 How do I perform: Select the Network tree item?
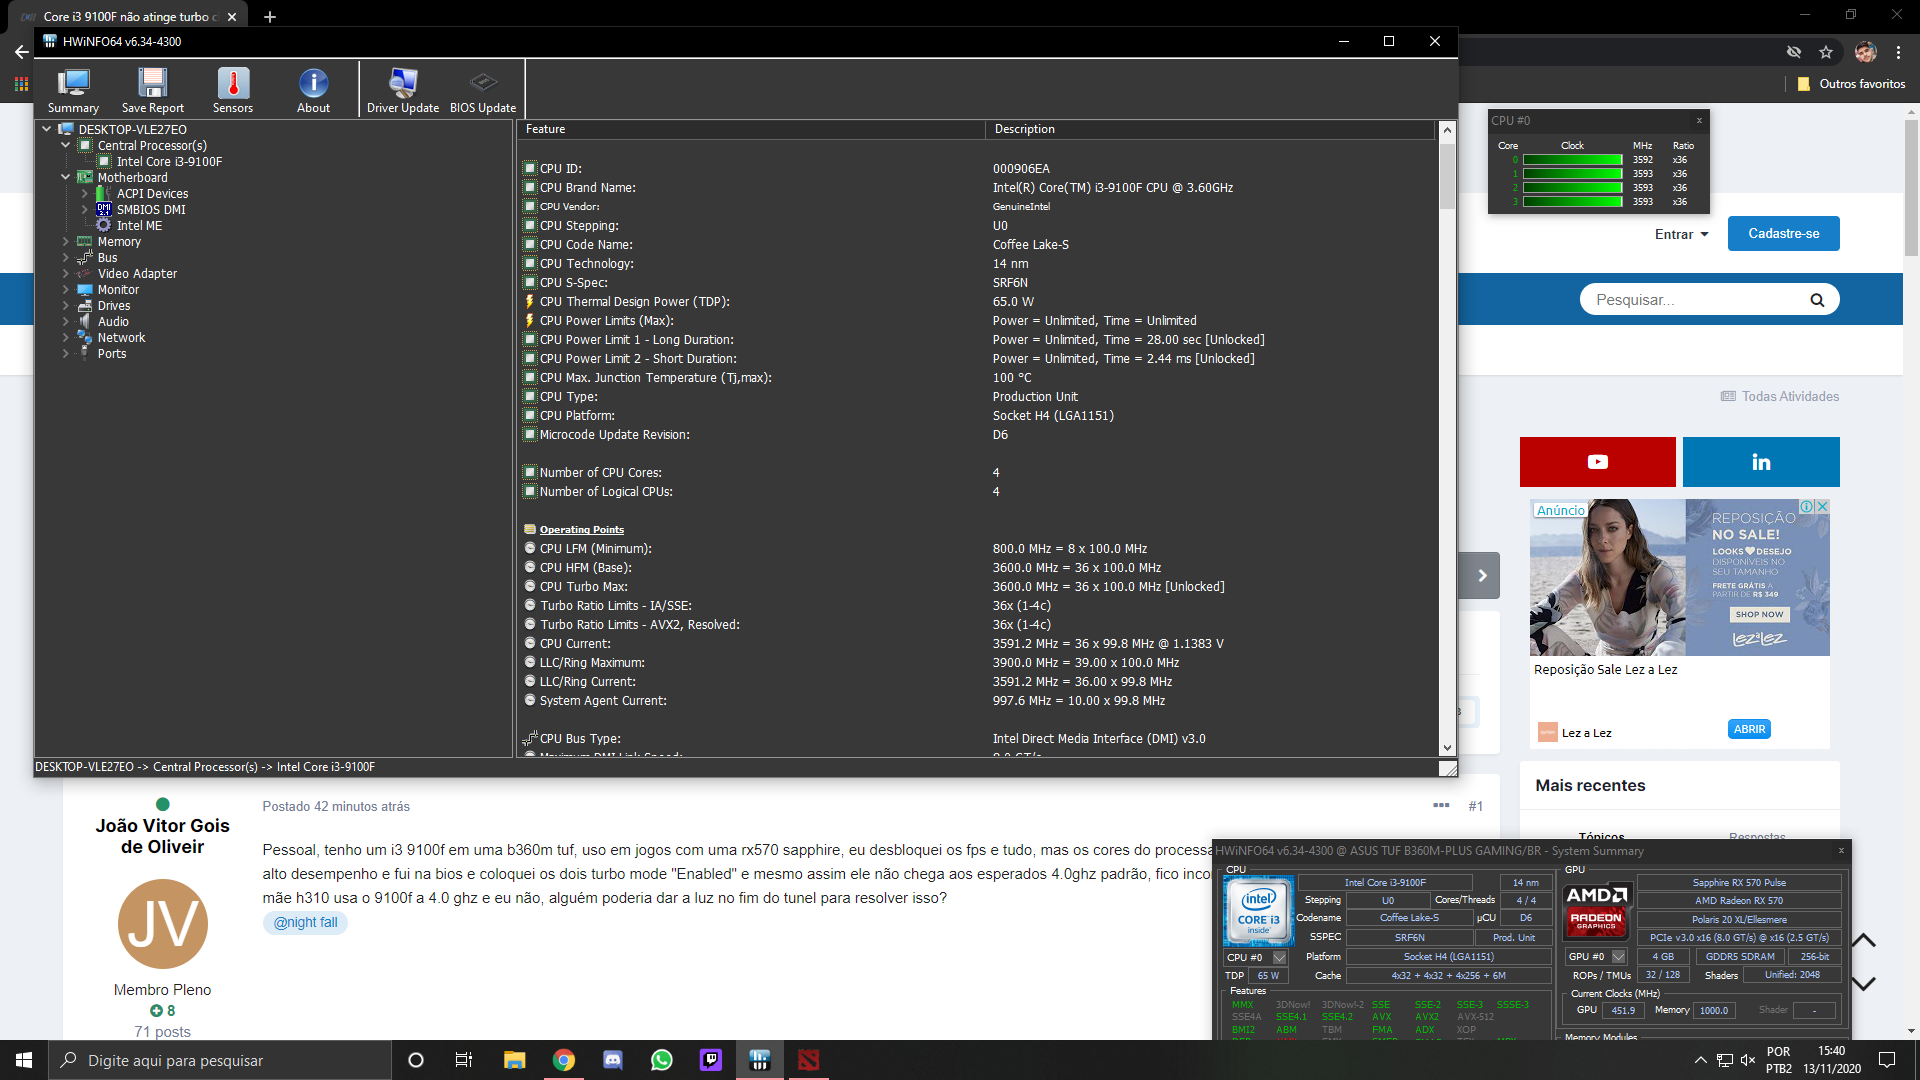click(x=121, y=338)
